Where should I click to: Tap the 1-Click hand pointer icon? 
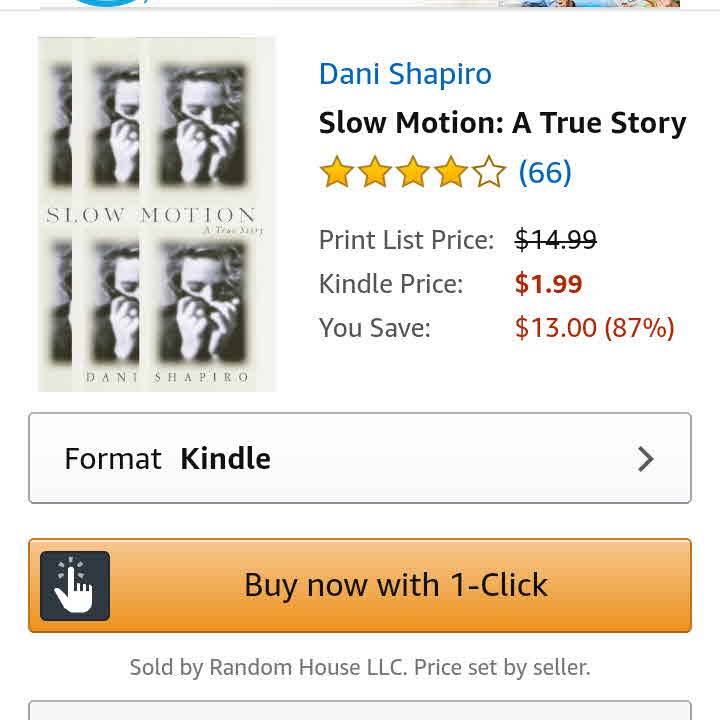75,586
